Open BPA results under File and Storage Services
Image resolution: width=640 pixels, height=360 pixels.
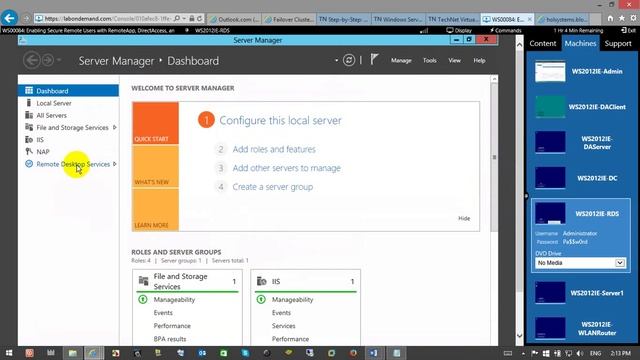170,339
